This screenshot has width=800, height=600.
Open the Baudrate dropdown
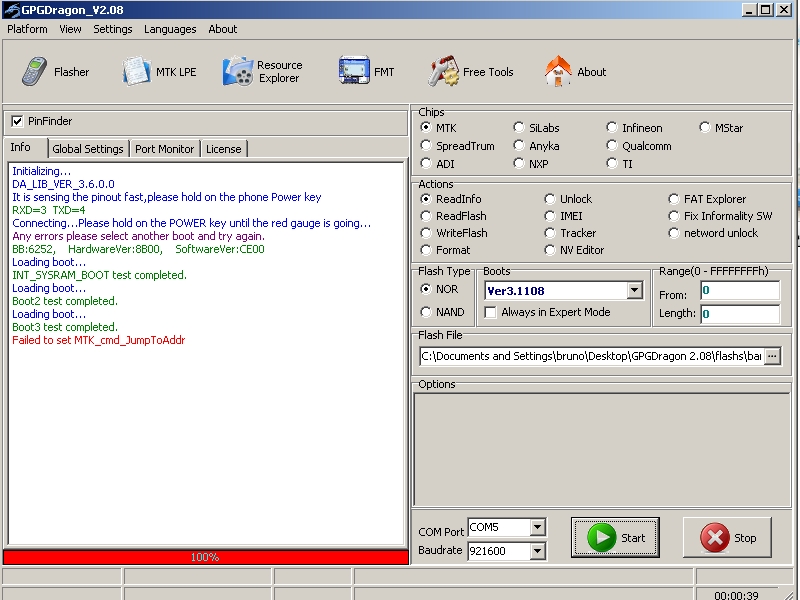tap(537, 551)
